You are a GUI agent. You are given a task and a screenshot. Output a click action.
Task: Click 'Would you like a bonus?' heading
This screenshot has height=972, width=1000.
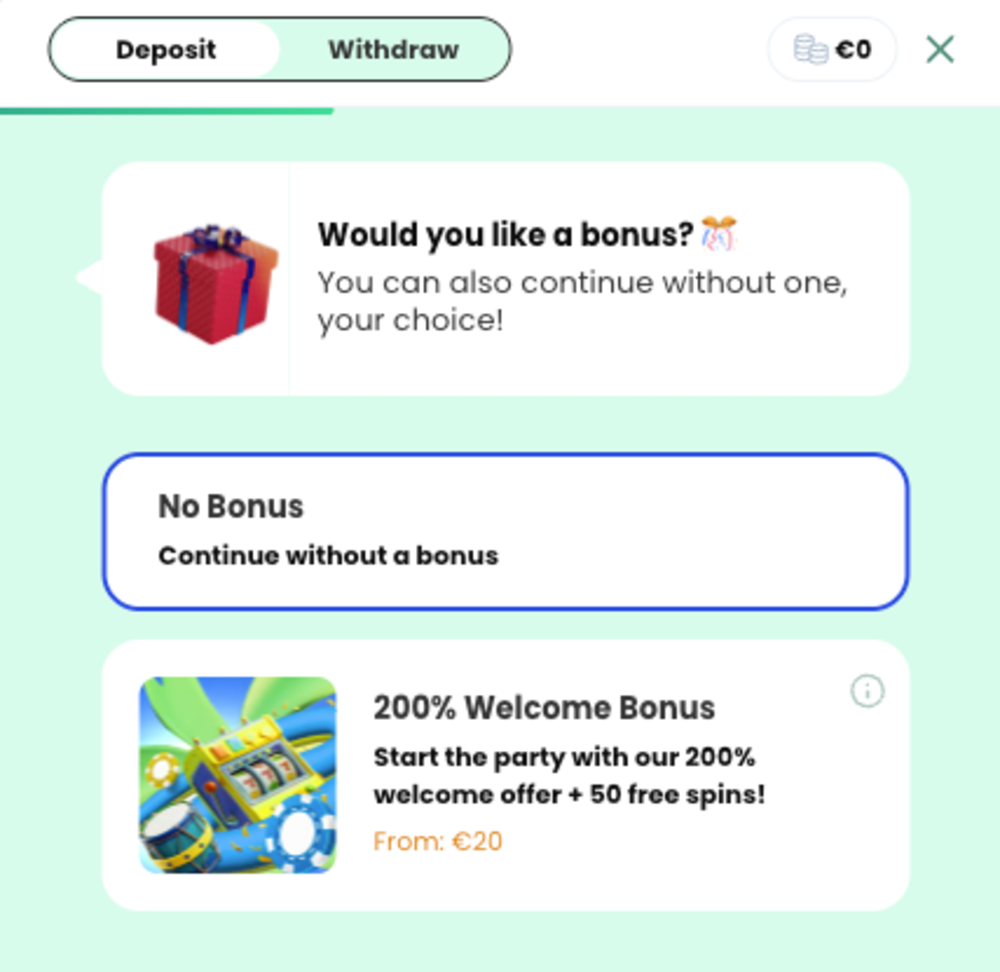(505, 235)
